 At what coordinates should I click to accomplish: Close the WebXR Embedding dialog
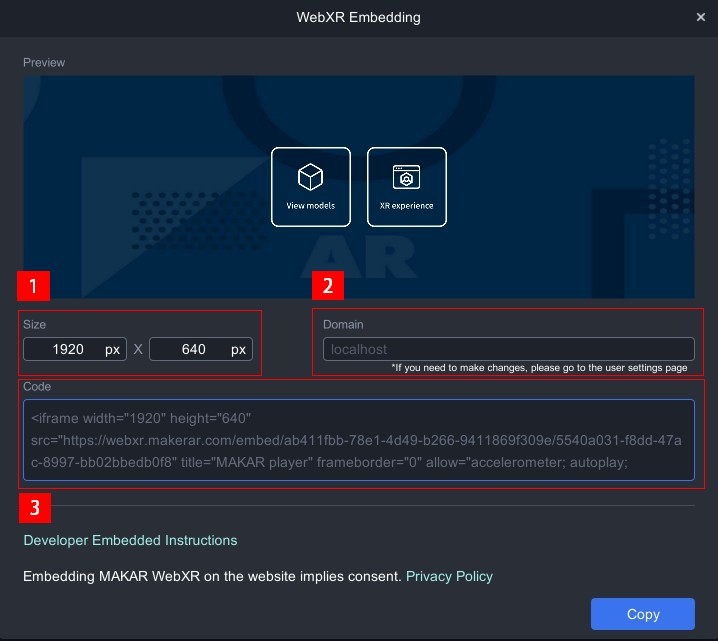click(x=701, y=17)
